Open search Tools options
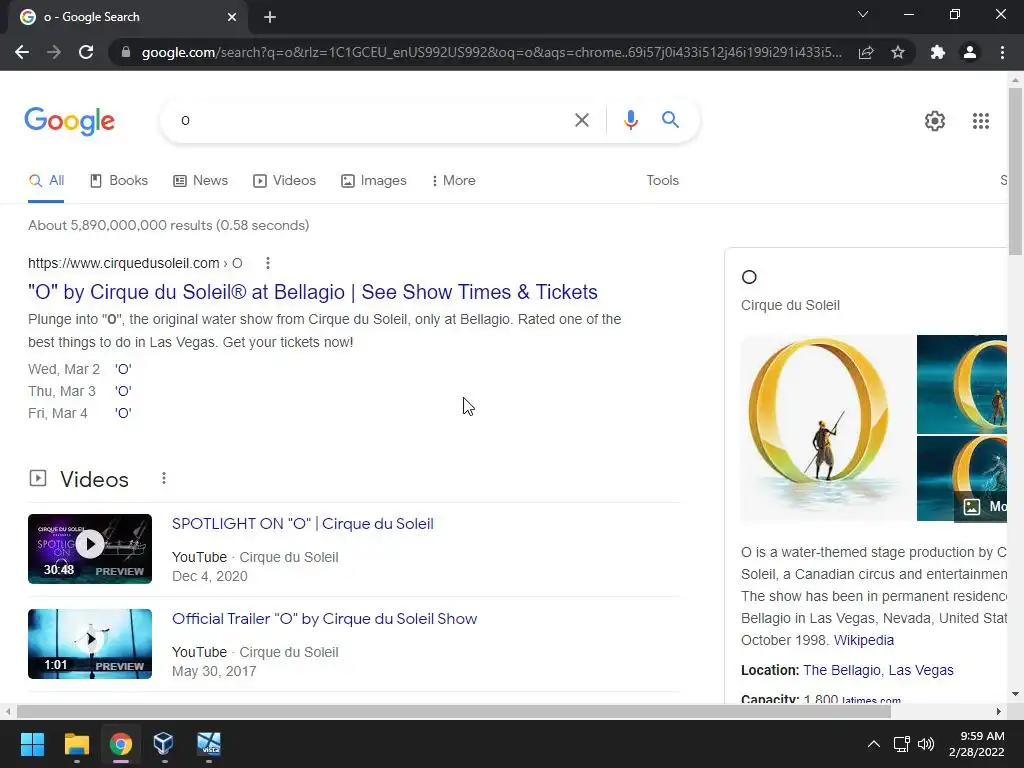This screenshot has width=1024, height=768. point(662,181)
